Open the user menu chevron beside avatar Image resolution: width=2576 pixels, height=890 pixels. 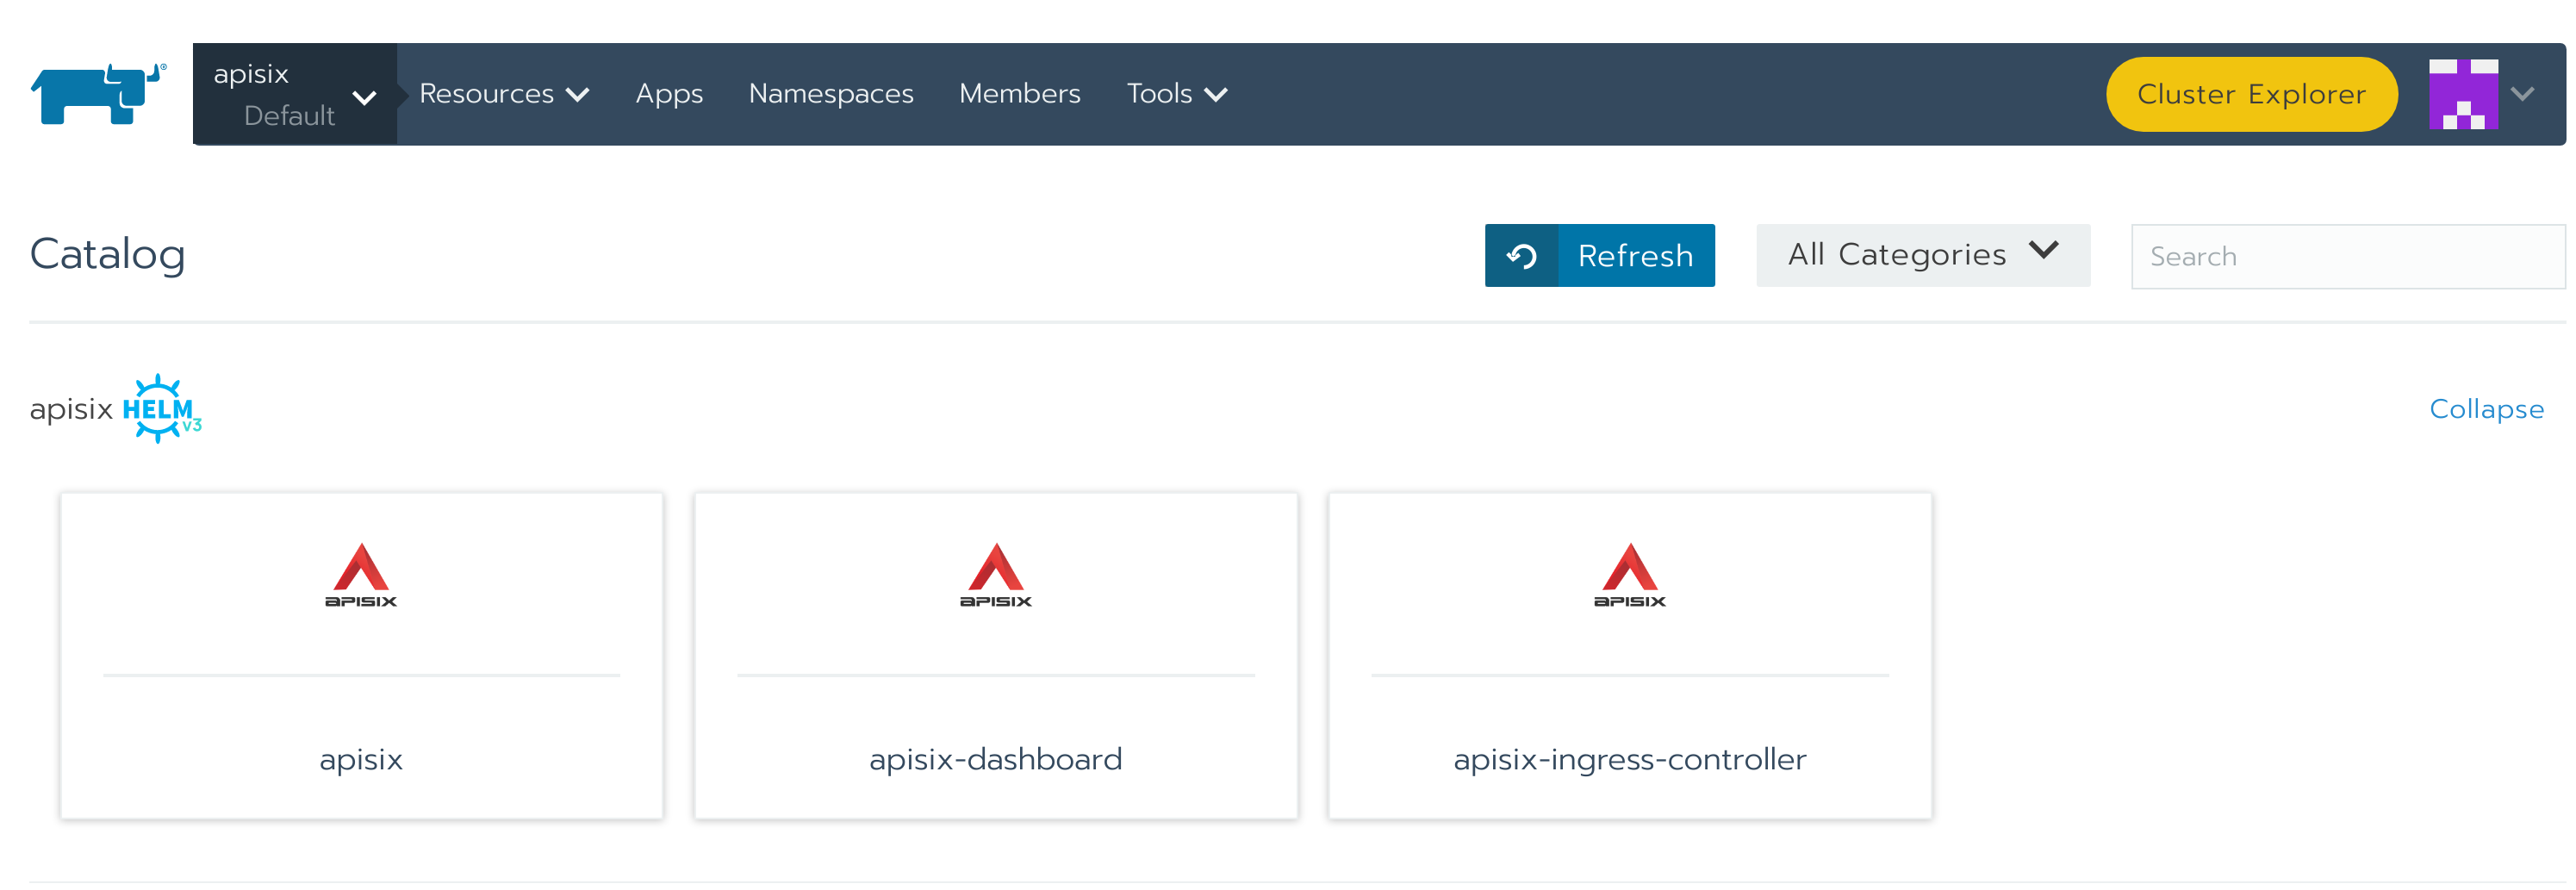(x=2522, y=94)
